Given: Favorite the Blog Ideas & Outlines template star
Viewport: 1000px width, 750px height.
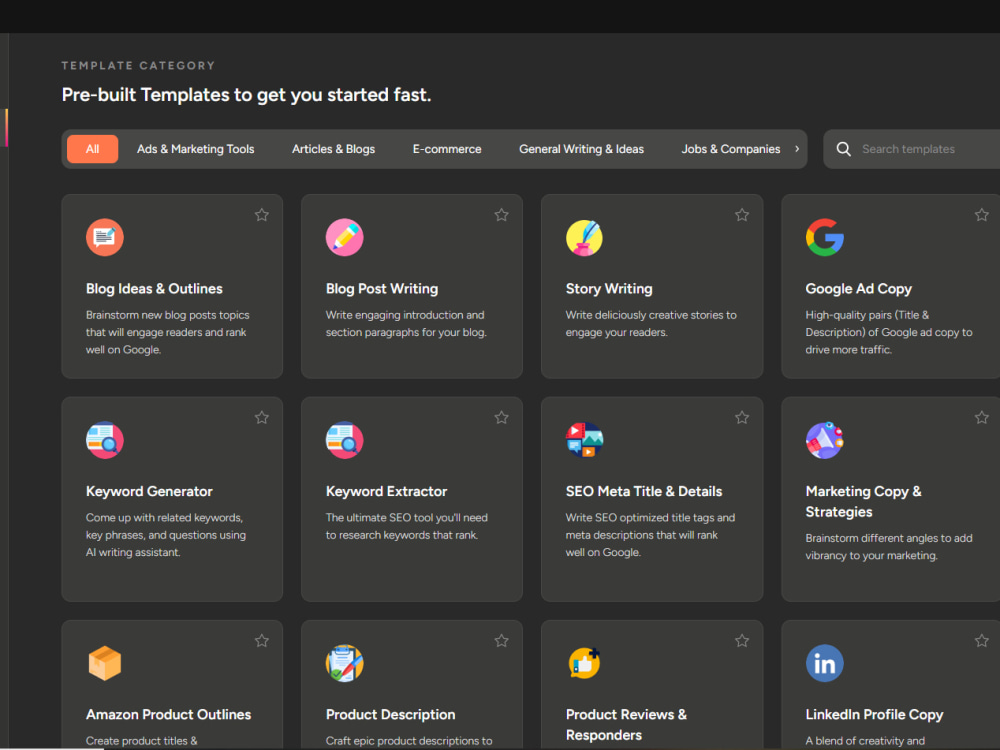Looking at the screenshot, I should pyautogui.click(x=261, y=215).
